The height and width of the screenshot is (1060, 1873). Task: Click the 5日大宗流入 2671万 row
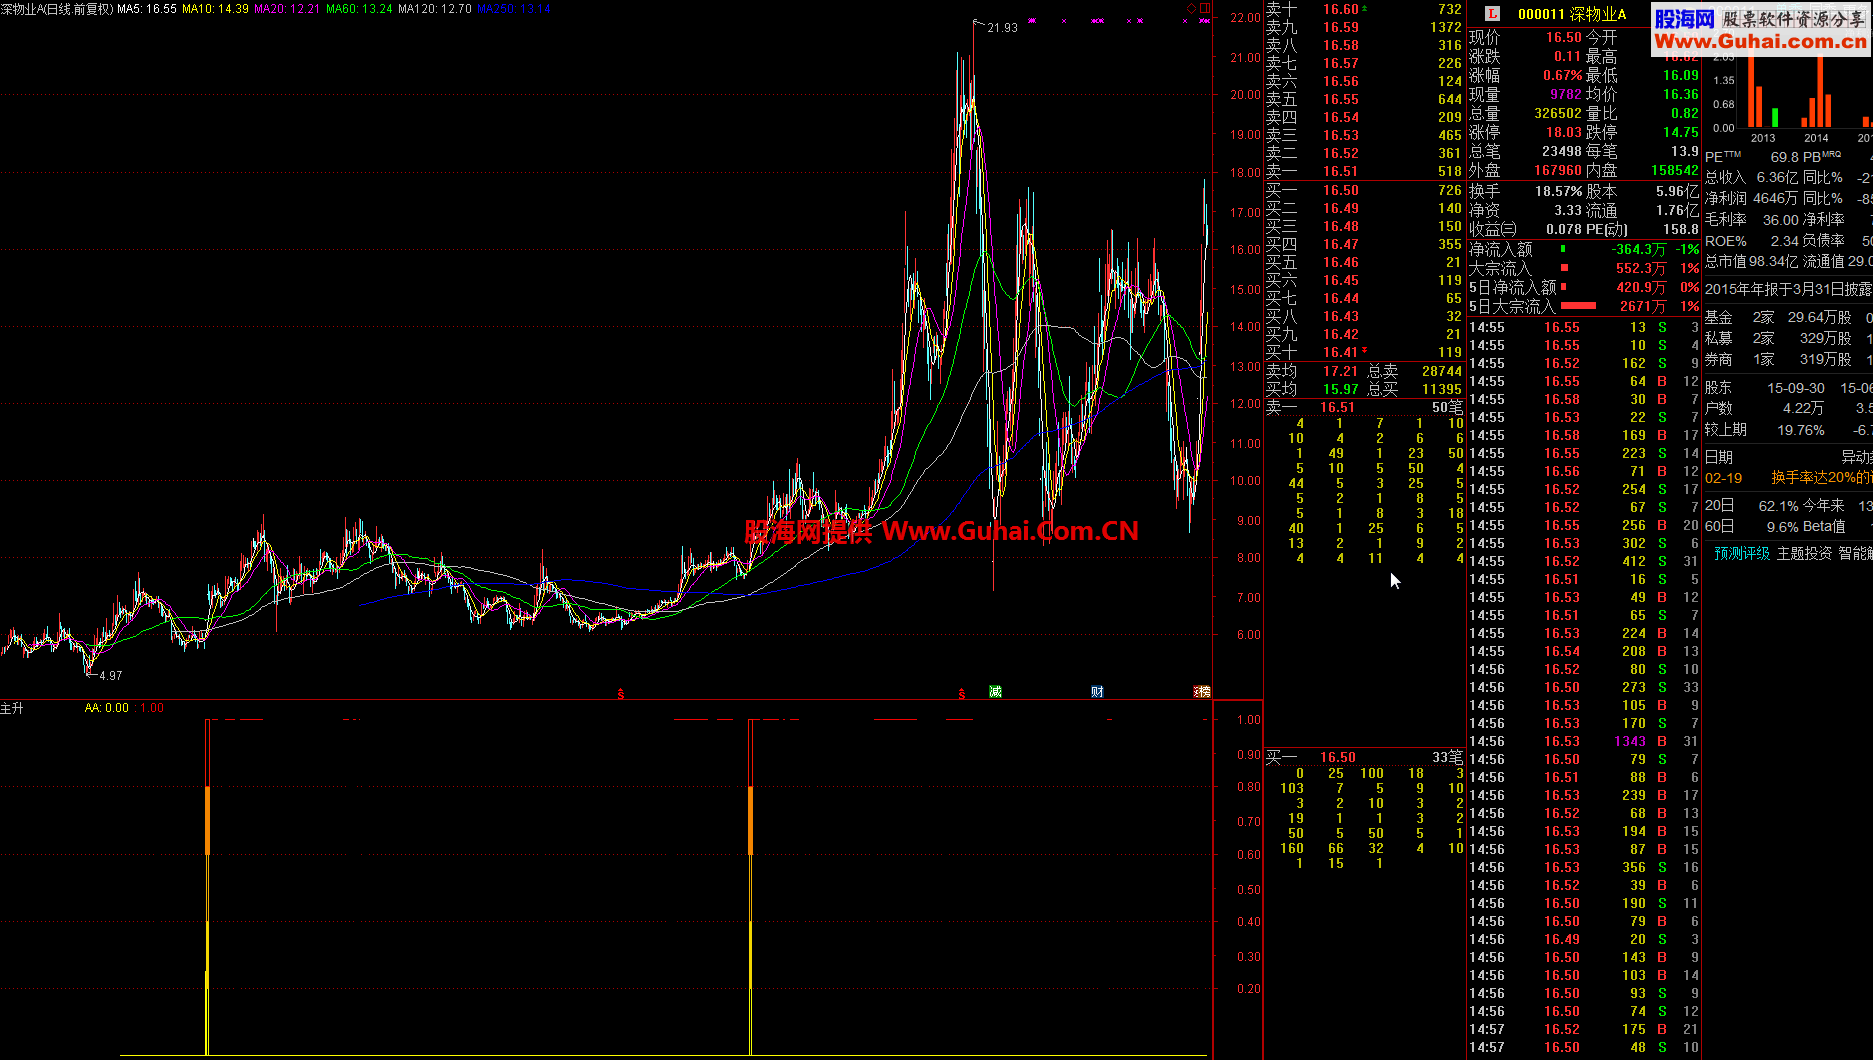pos(1584,306)
